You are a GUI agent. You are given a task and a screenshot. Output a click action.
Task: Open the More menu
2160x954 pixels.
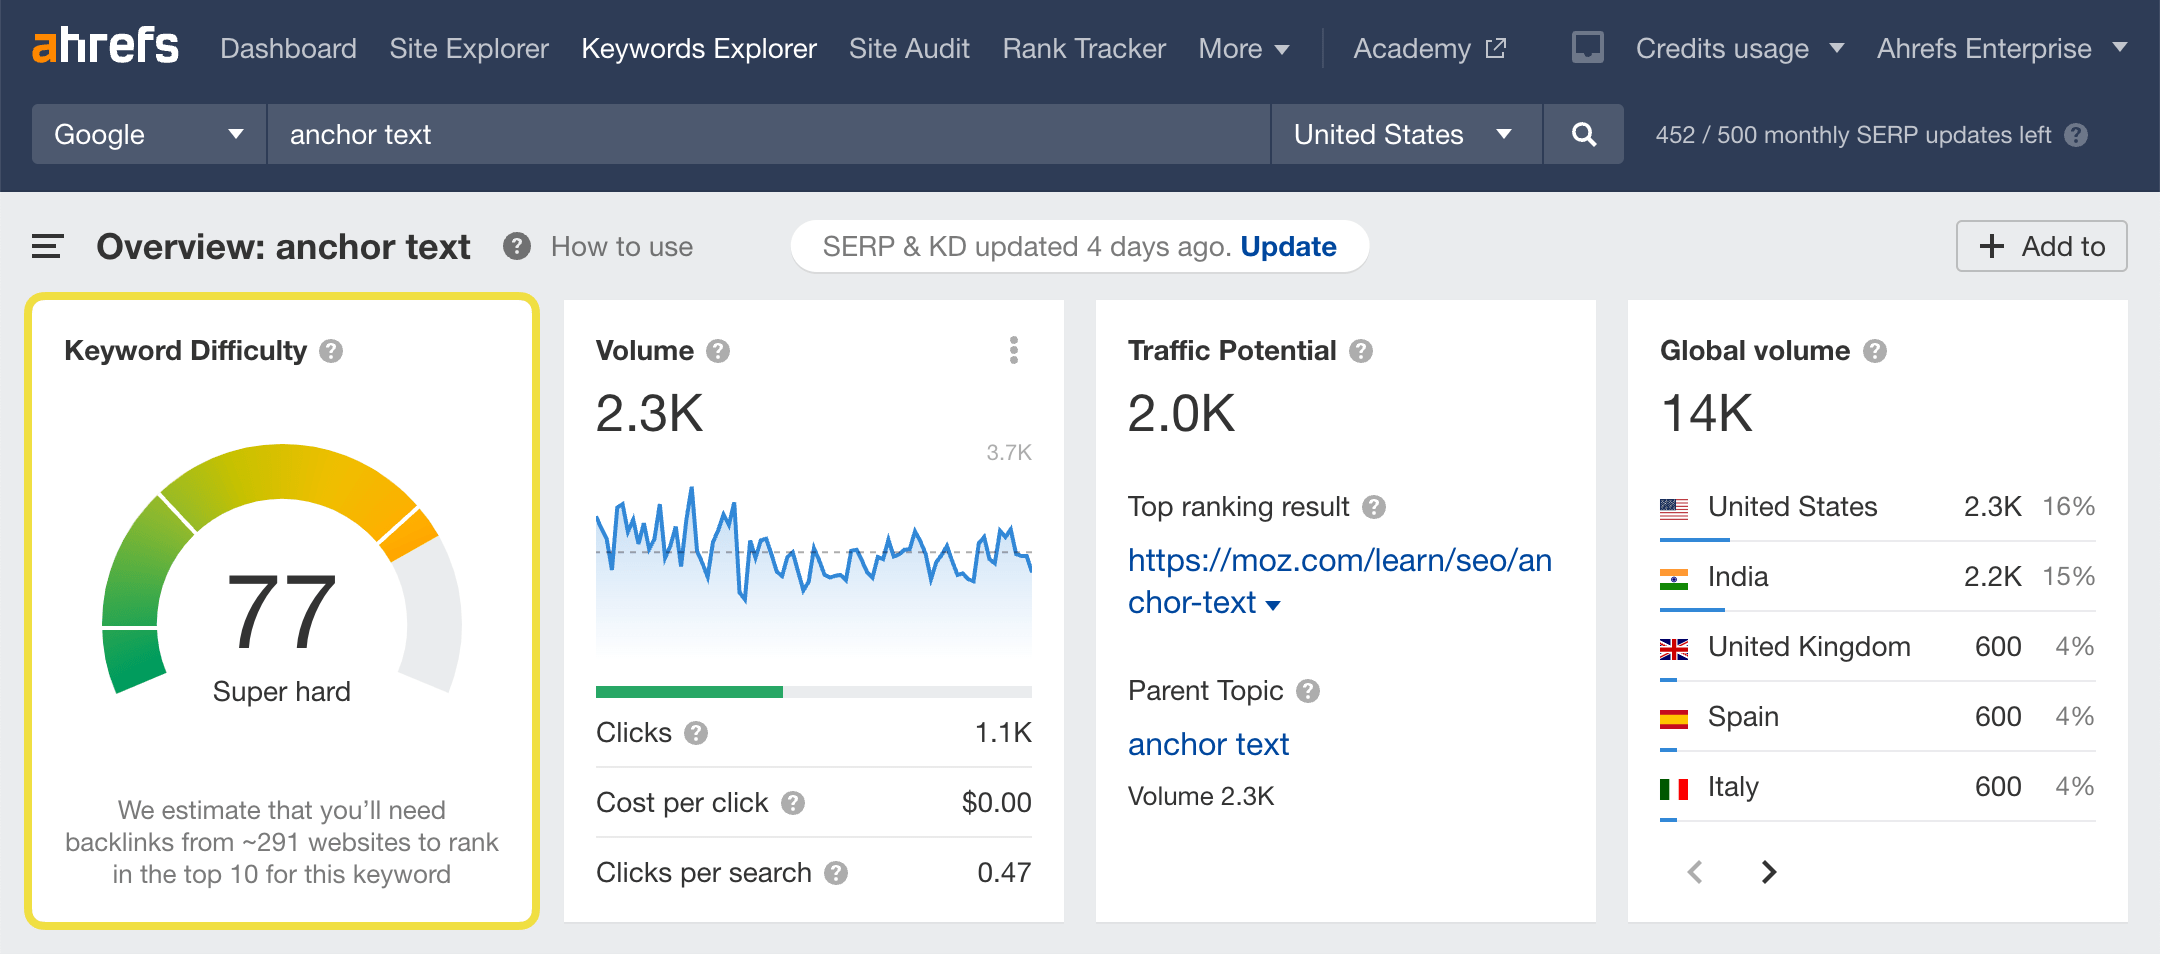1243,47
